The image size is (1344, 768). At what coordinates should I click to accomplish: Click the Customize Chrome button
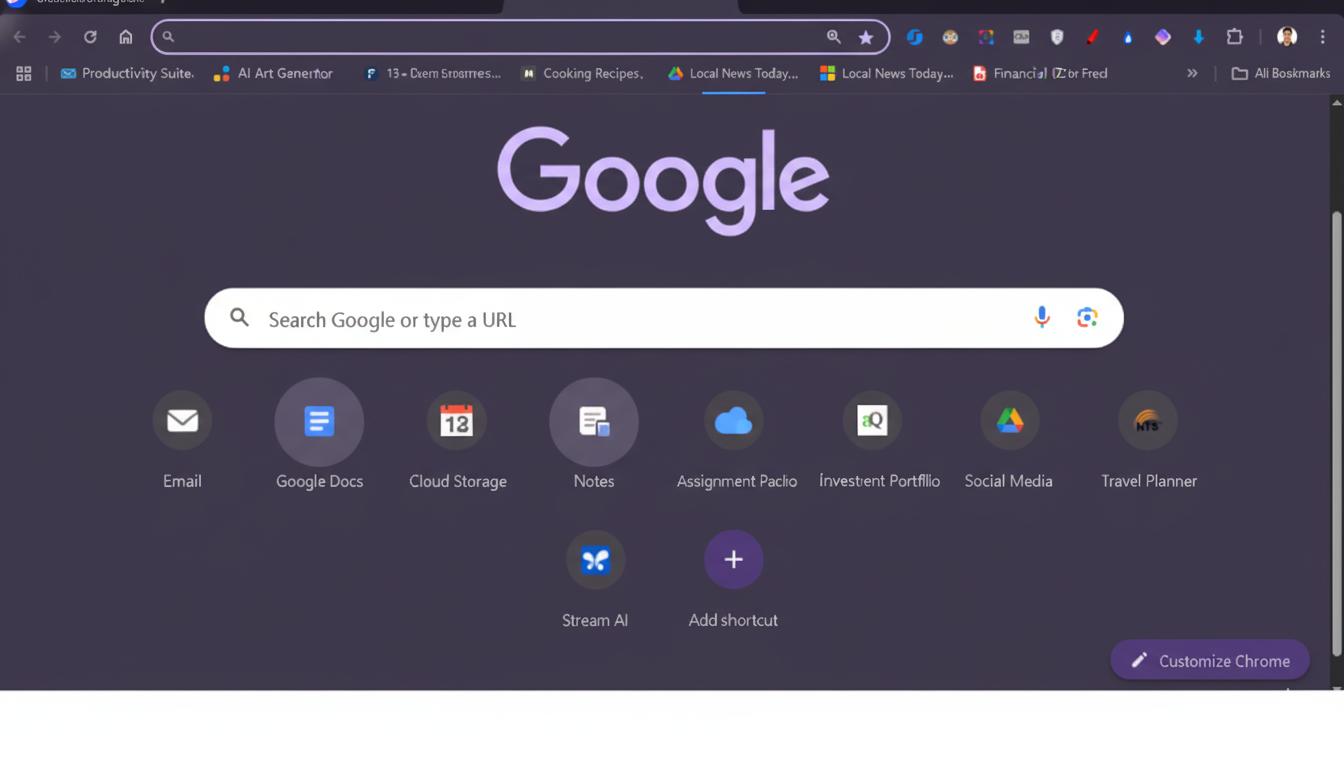tap(1209, 660)
